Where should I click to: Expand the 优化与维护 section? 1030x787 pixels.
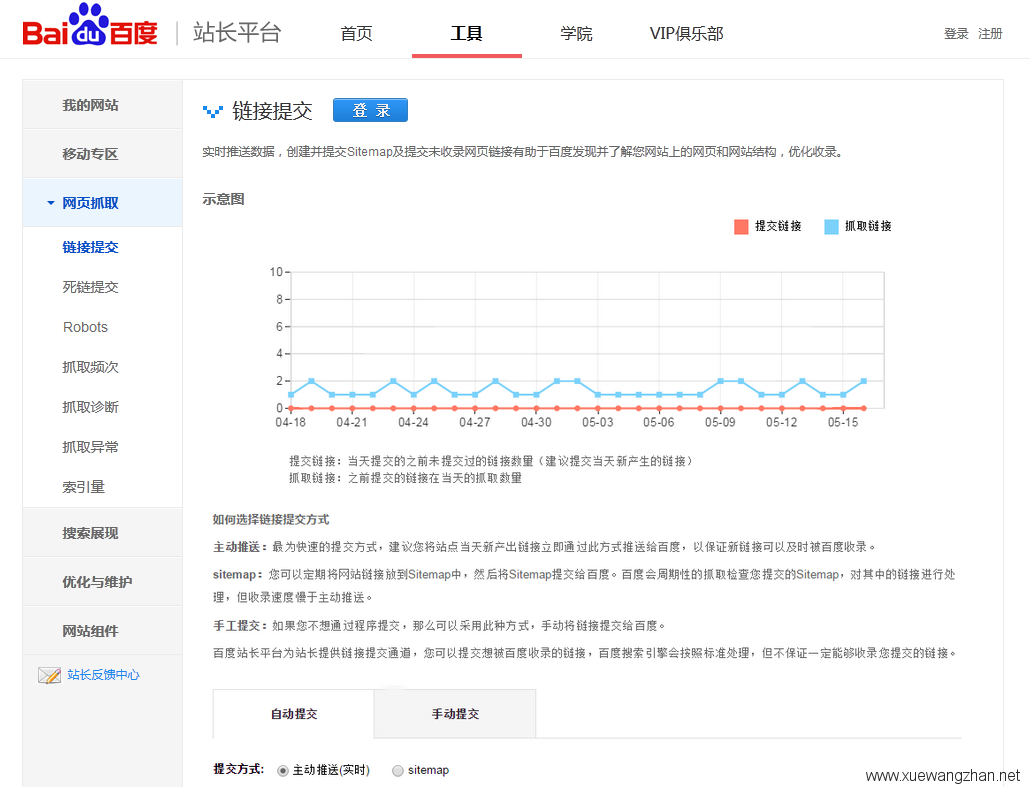[93, 581]
